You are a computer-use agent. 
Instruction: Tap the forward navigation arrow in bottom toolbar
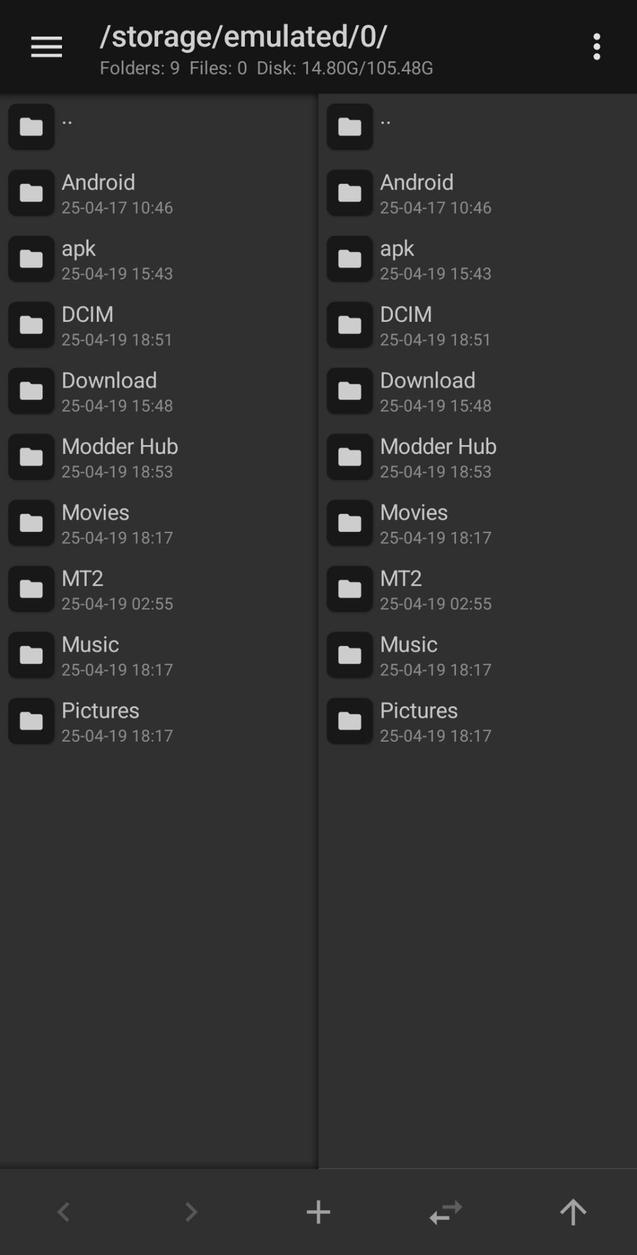[x=190, y=1211]
